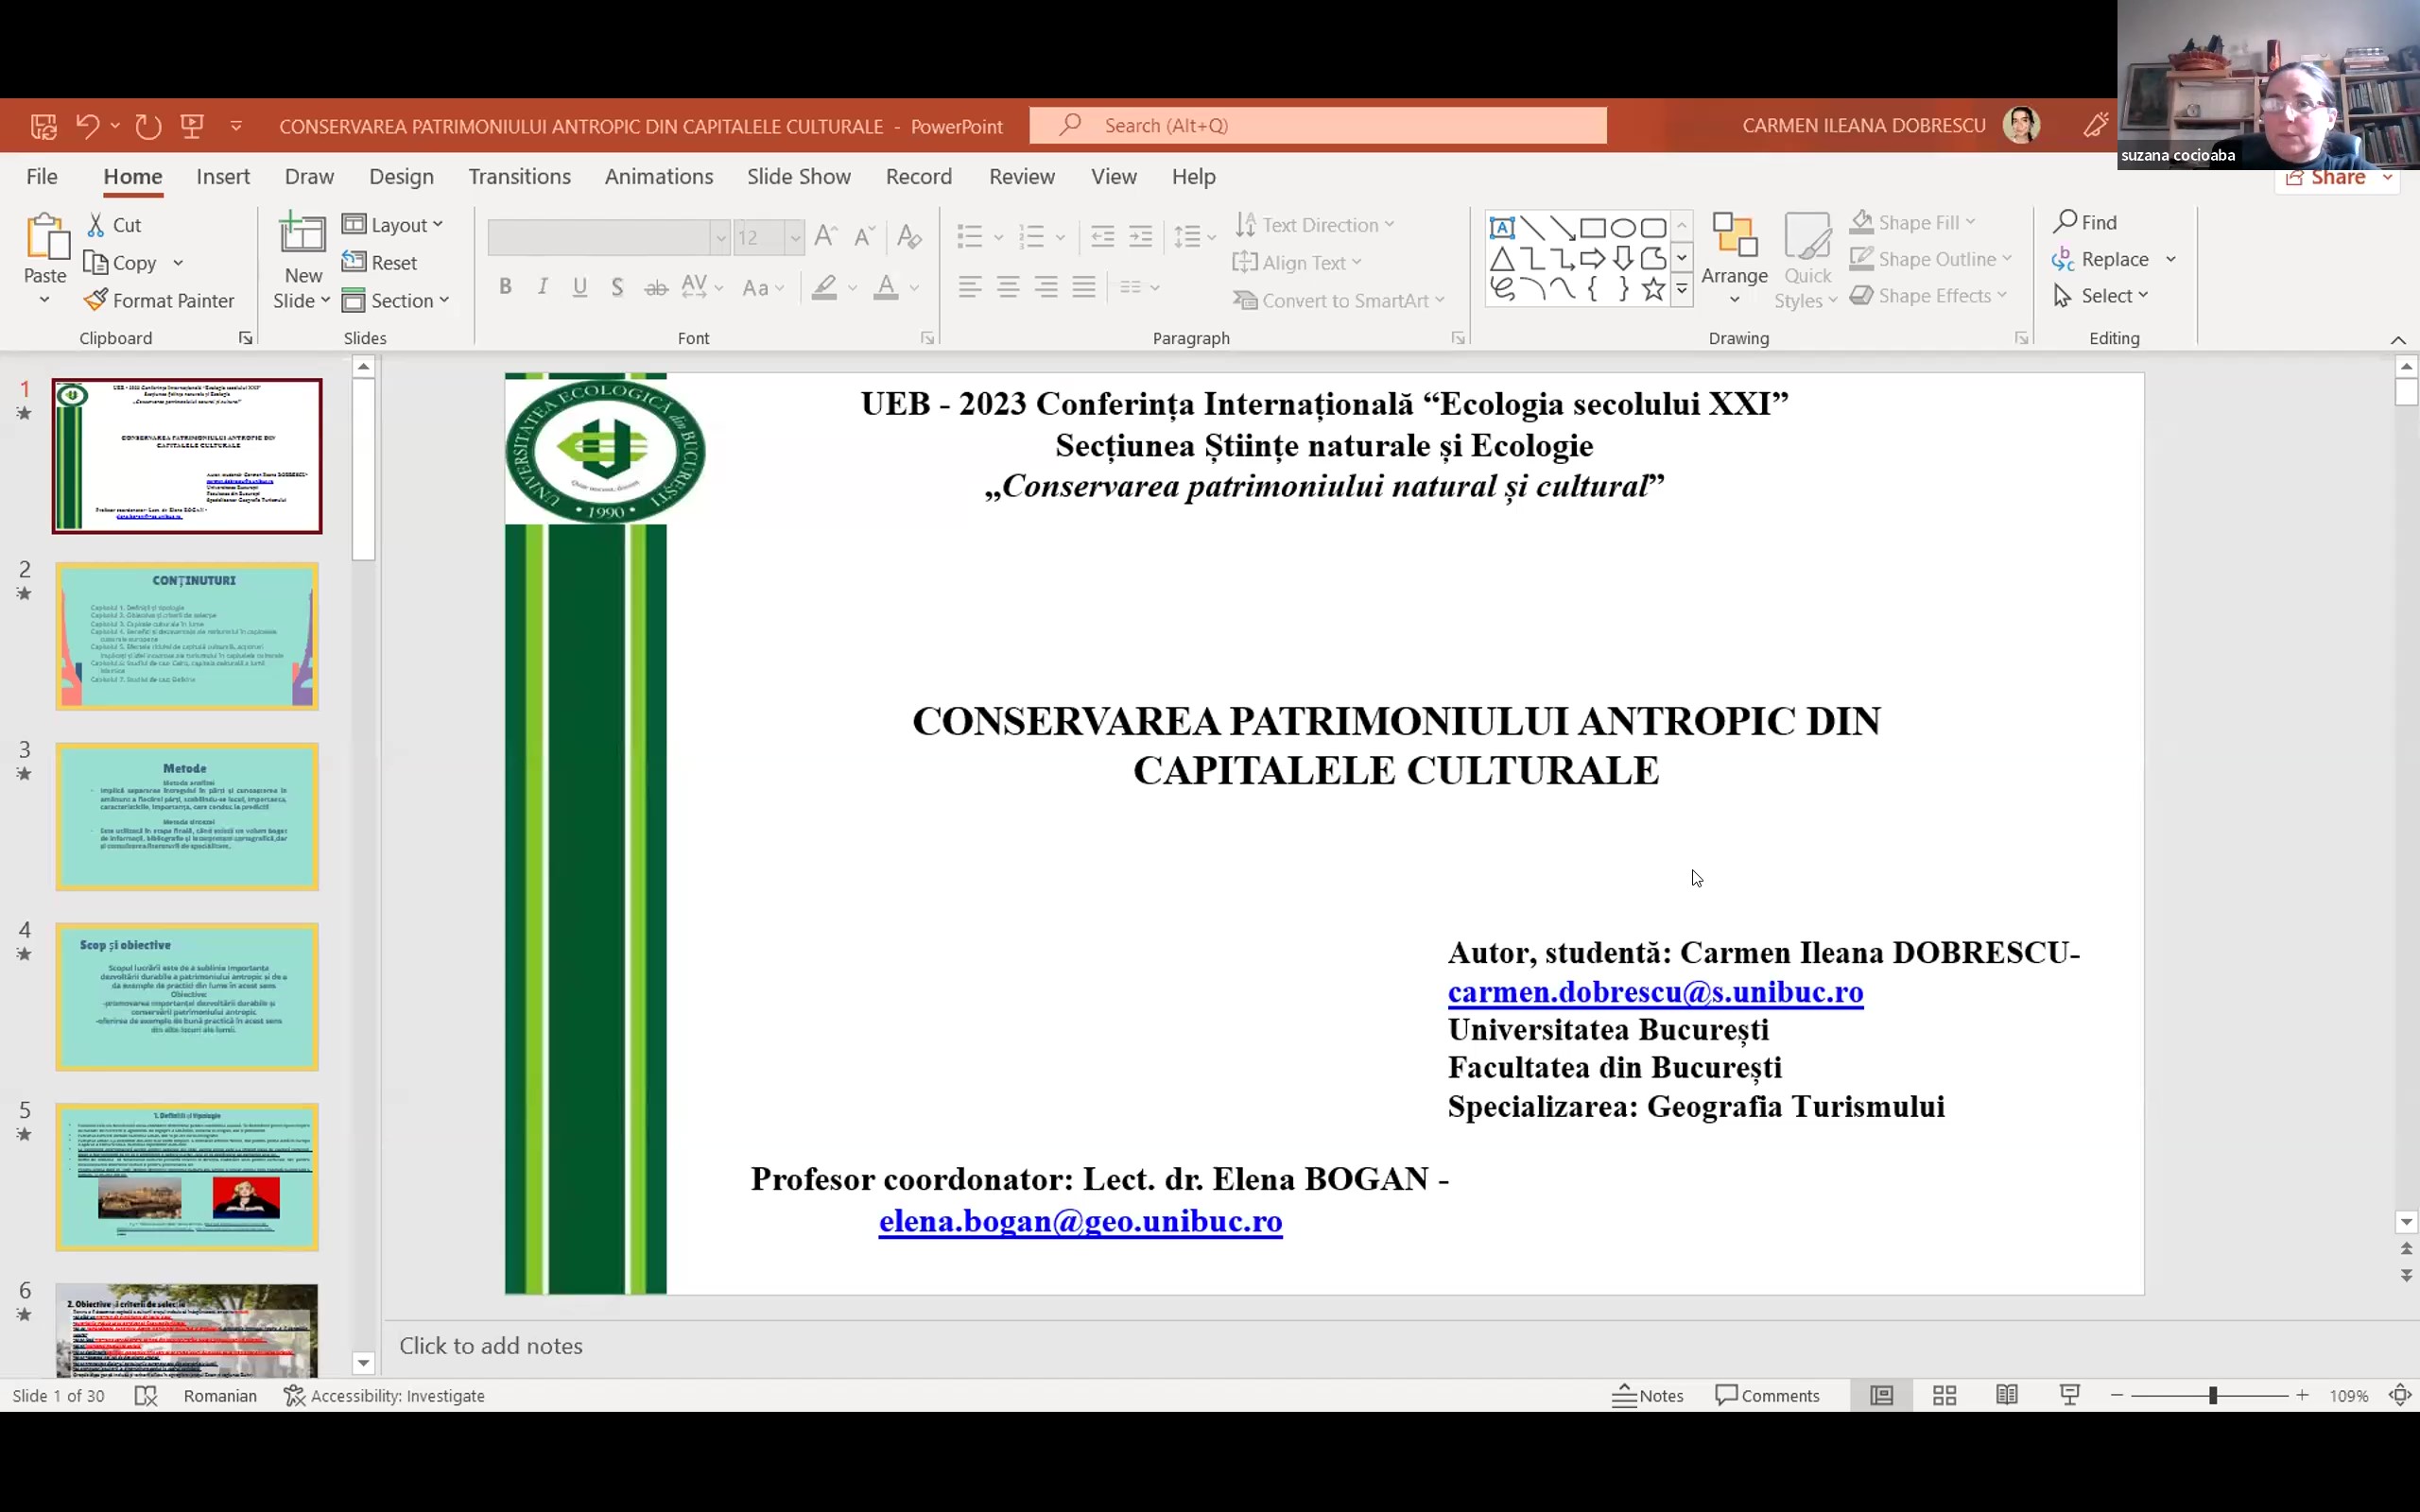This screenshot has width=2420, height=1512.
Task: Click the zoom slider handle
Action: click(2212, 1395)
